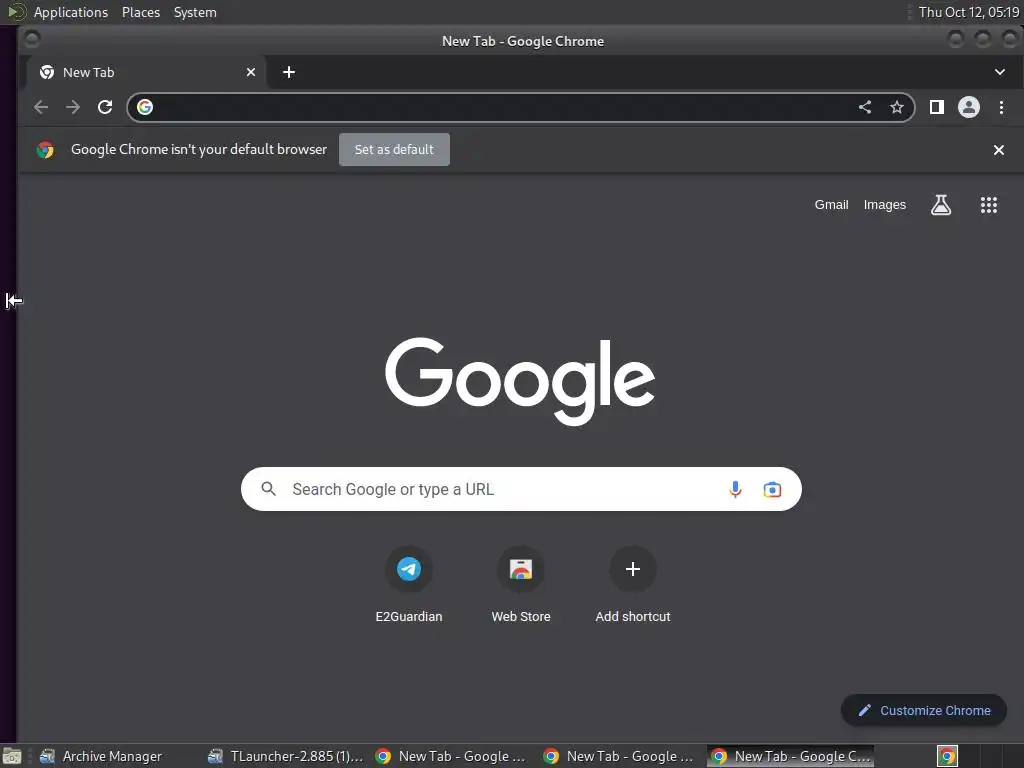Close the New Tab tab

(251, 72)
